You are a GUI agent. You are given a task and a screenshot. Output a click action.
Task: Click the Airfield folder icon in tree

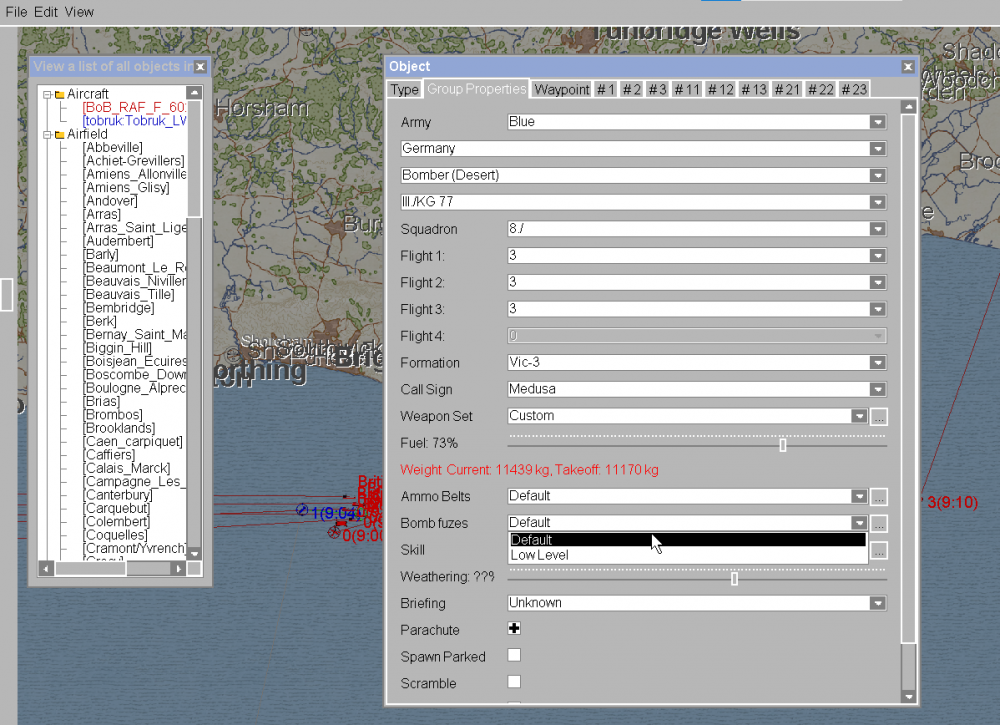pyautogui.click(x=59, y=134)
